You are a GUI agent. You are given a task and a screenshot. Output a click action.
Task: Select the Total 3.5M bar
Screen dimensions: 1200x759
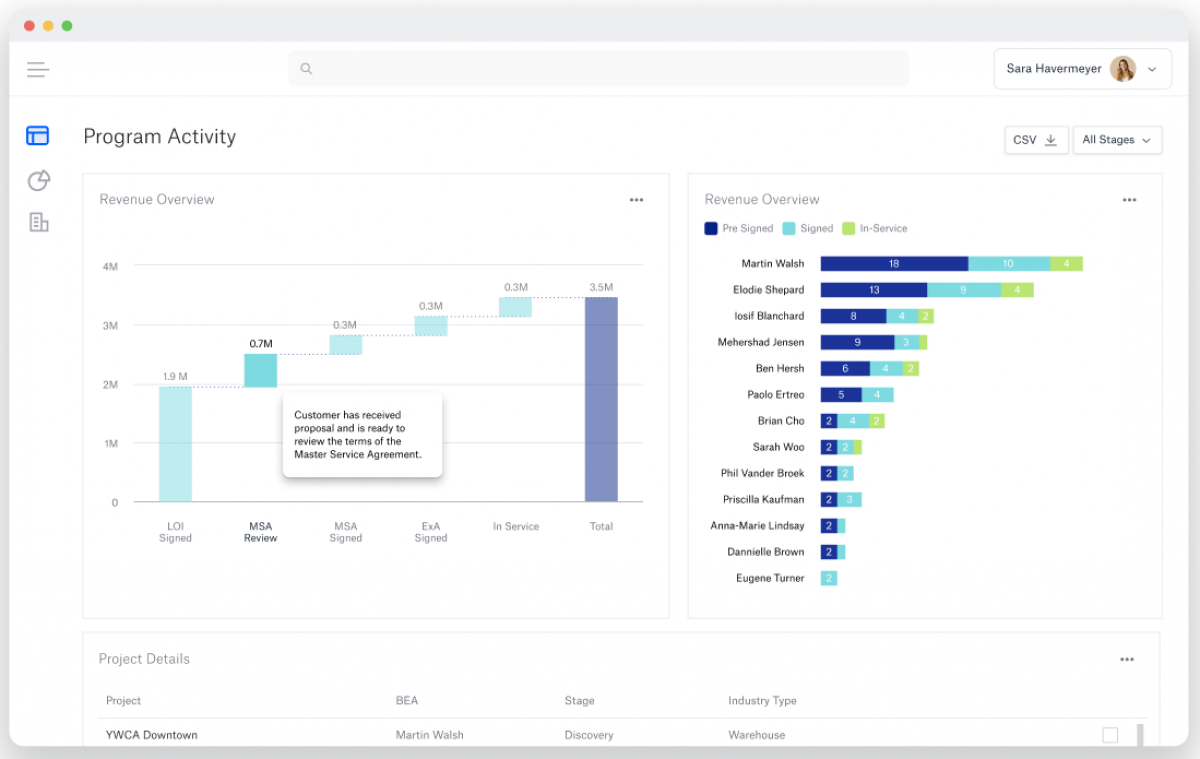click(601, 399)
